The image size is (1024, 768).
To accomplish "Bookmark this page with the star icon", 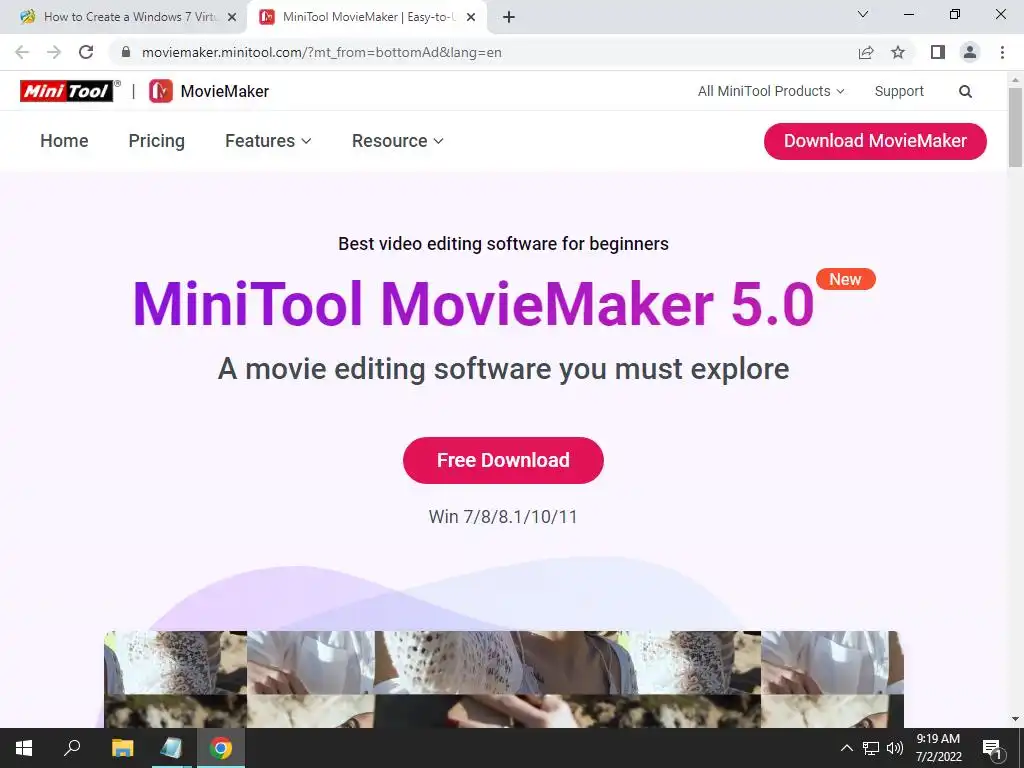I will (x=898, y=52).
